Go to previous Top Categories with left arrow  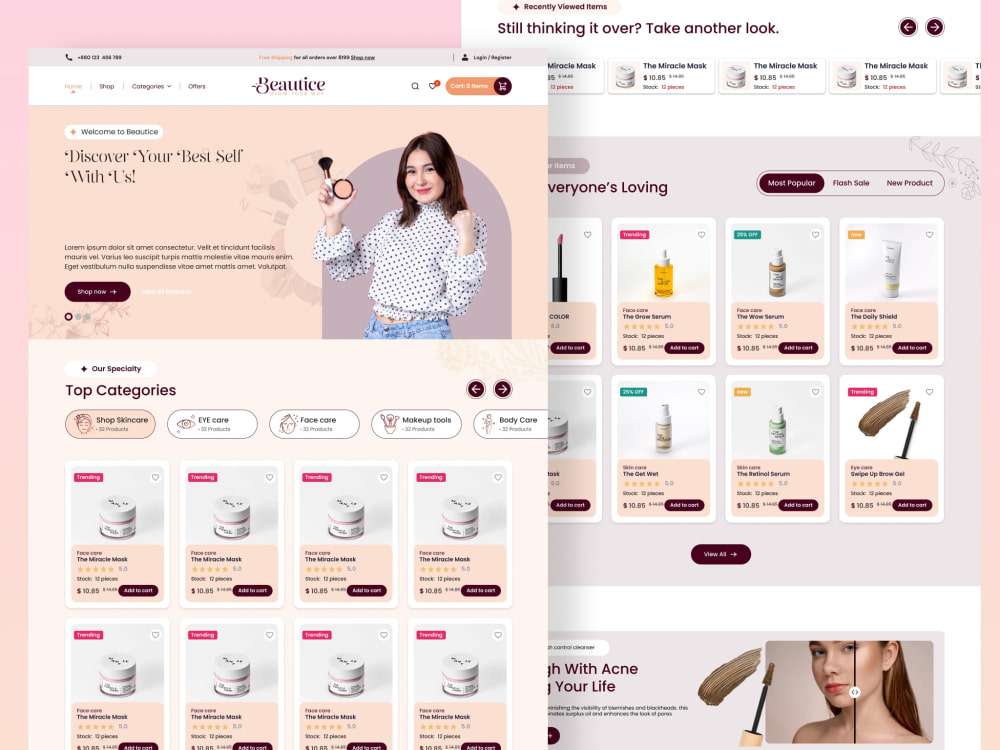(x=476, y=389)
